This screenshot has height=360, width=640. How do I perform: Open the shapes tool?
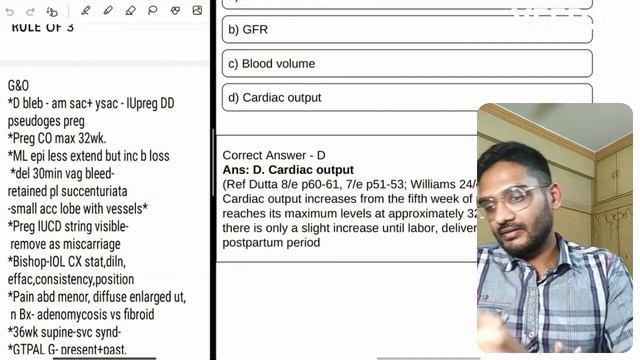click(175, 11)
